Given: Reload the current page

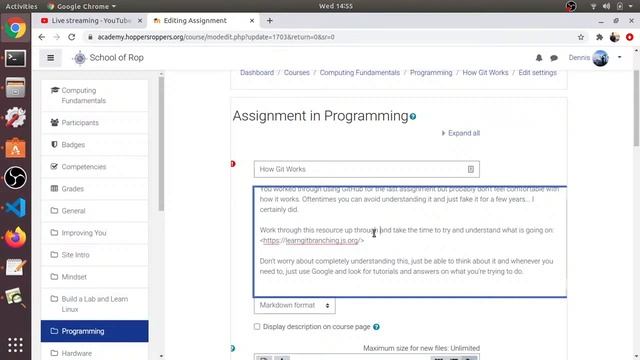Looking at the screenshot, I should 72,37.
